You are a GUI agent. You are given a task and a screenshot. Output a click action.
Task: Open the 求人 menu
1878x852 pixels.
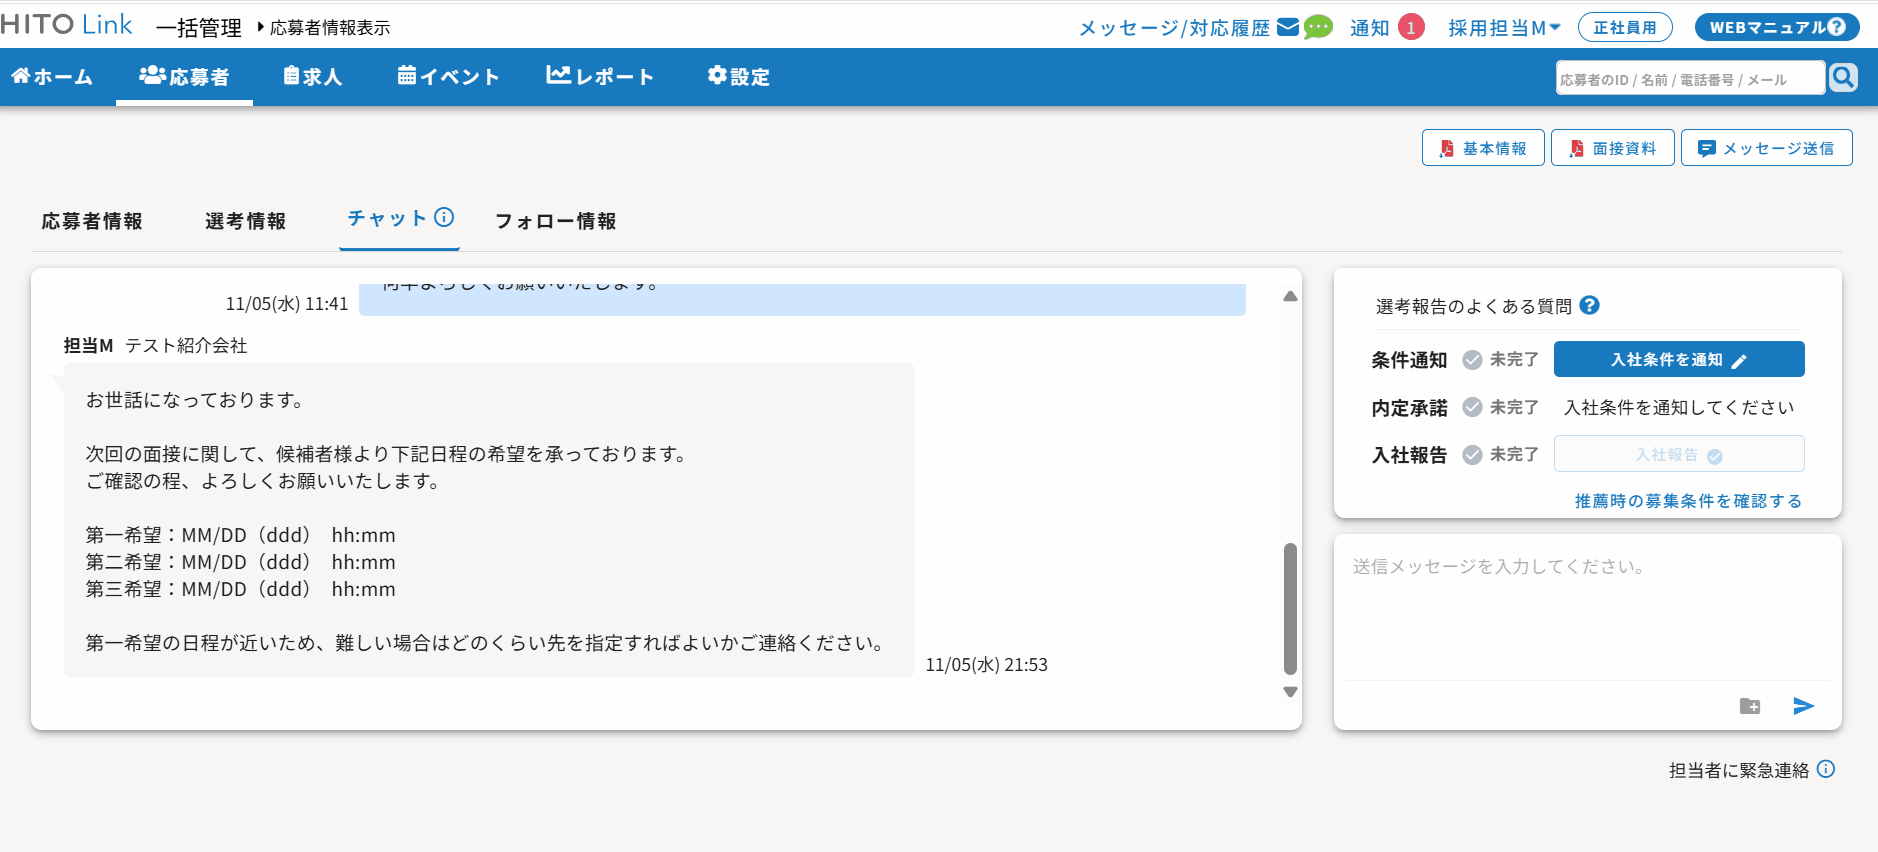313,77
